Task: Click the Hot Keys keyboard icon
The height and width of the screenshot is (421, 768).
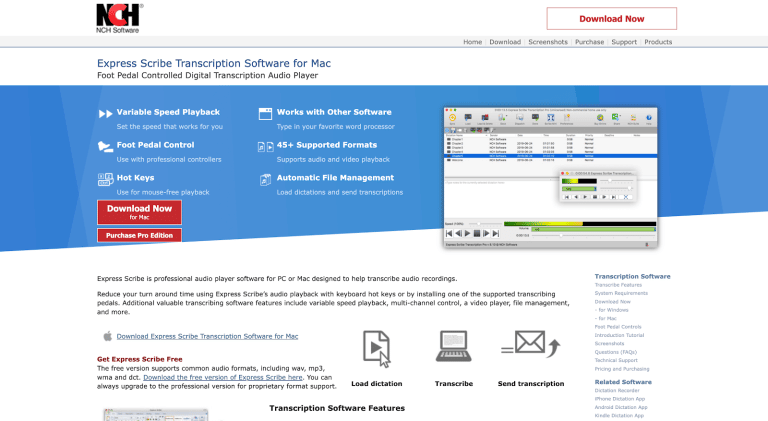Action: (x=105, y=178)
